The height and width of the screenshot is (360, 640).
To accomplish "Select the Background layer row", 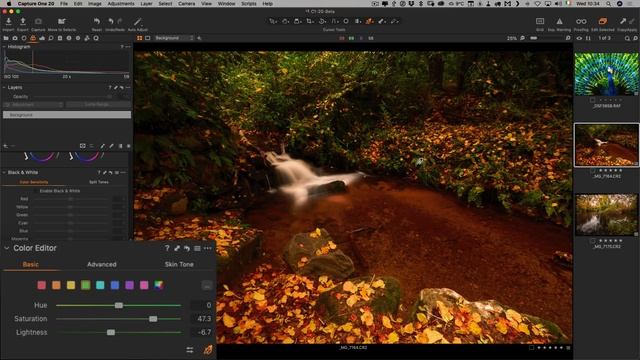I will (67, 115).
